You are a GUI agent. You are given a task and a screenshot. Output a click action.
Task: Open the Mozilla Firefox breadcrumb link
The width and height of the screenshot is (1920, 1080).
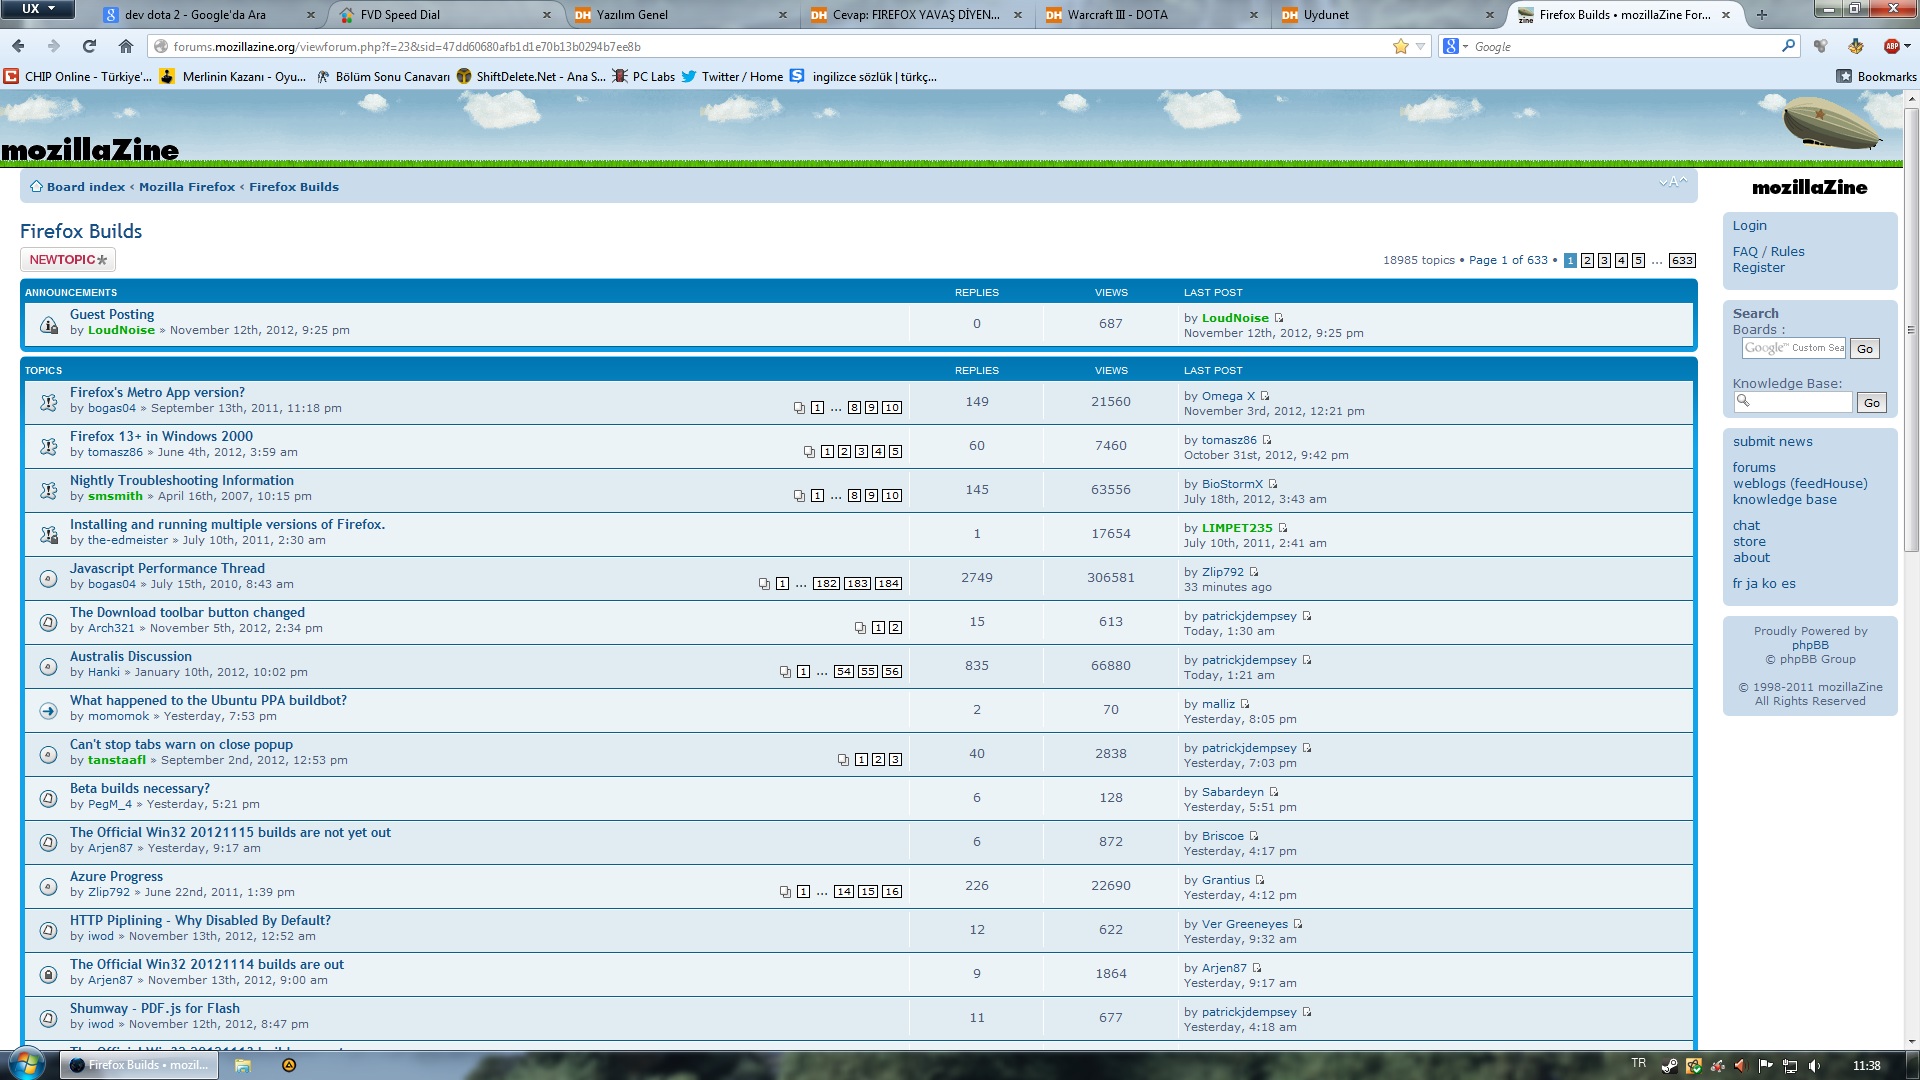tap(187, 187)
